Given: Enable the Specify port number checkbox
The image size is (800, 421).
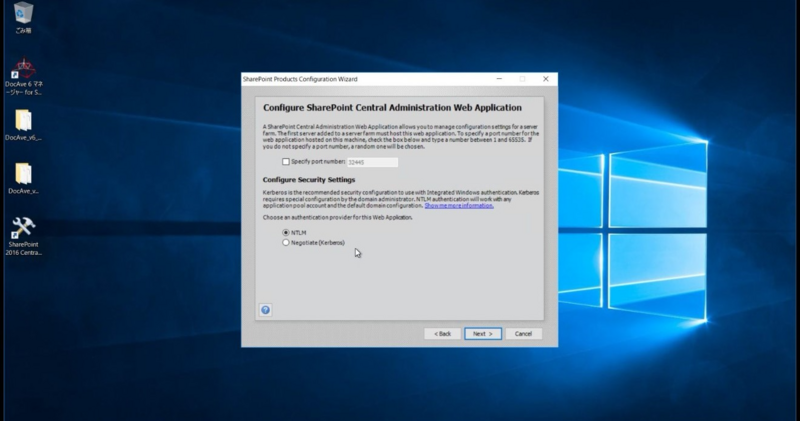Looking at the screenshot, I should 286,162.
